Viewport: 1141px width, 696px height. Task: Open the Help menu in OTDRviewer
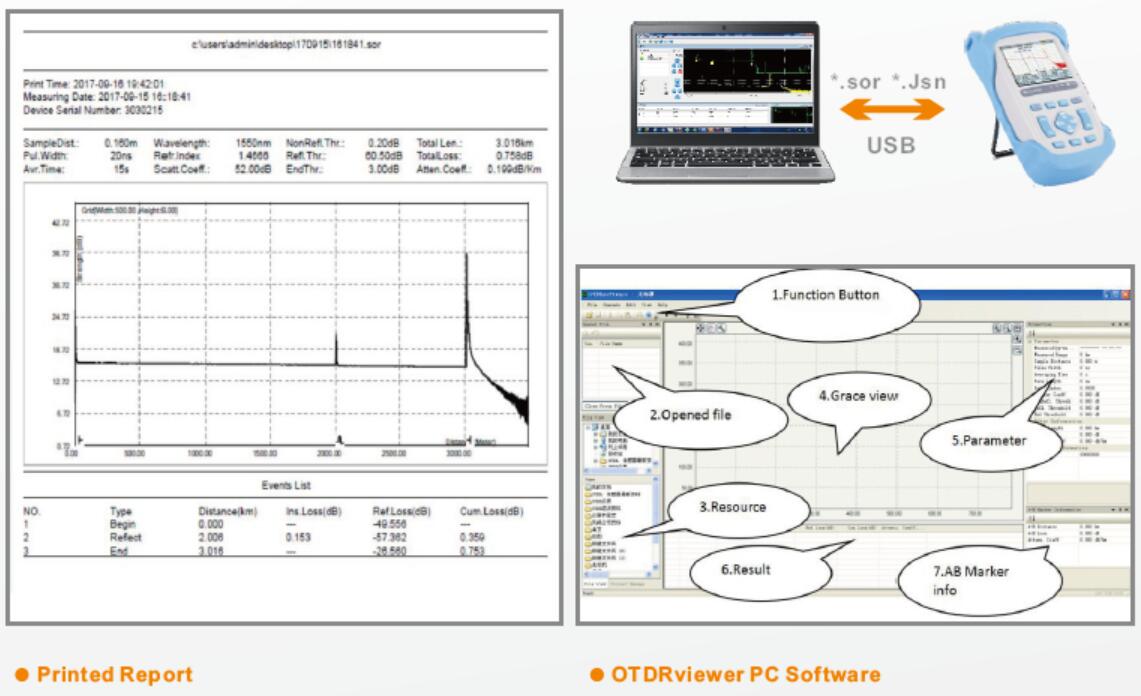tap(661, 305)
